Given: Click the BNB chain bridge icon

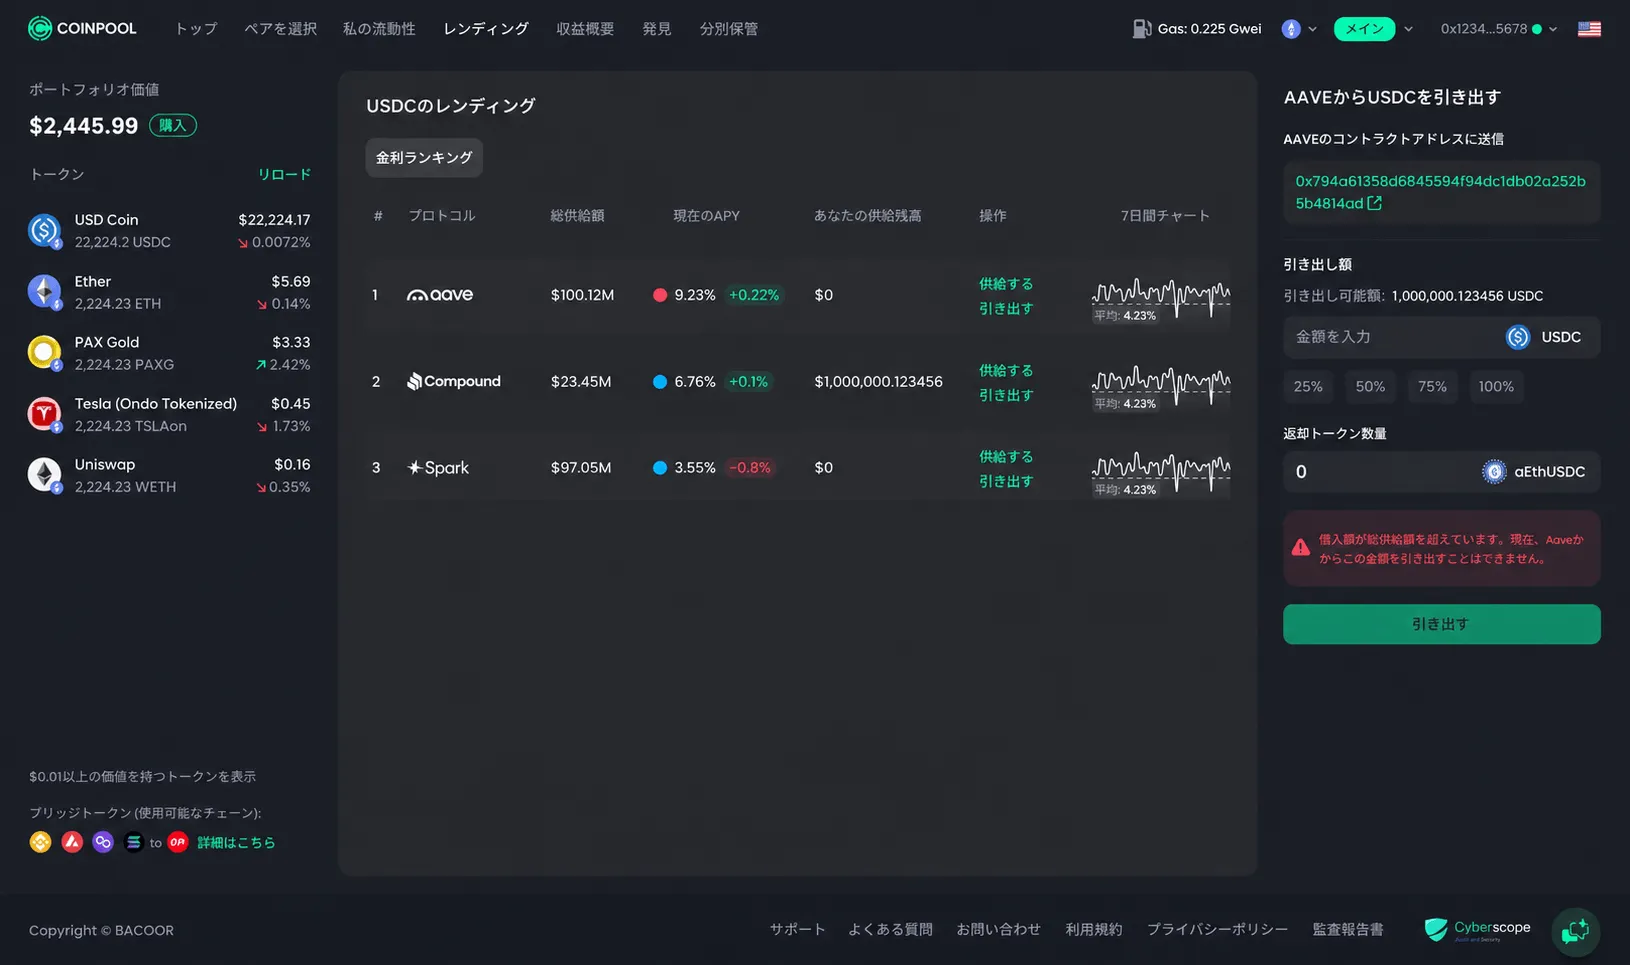Looking at the screenshot, I should tap(40, 842).
